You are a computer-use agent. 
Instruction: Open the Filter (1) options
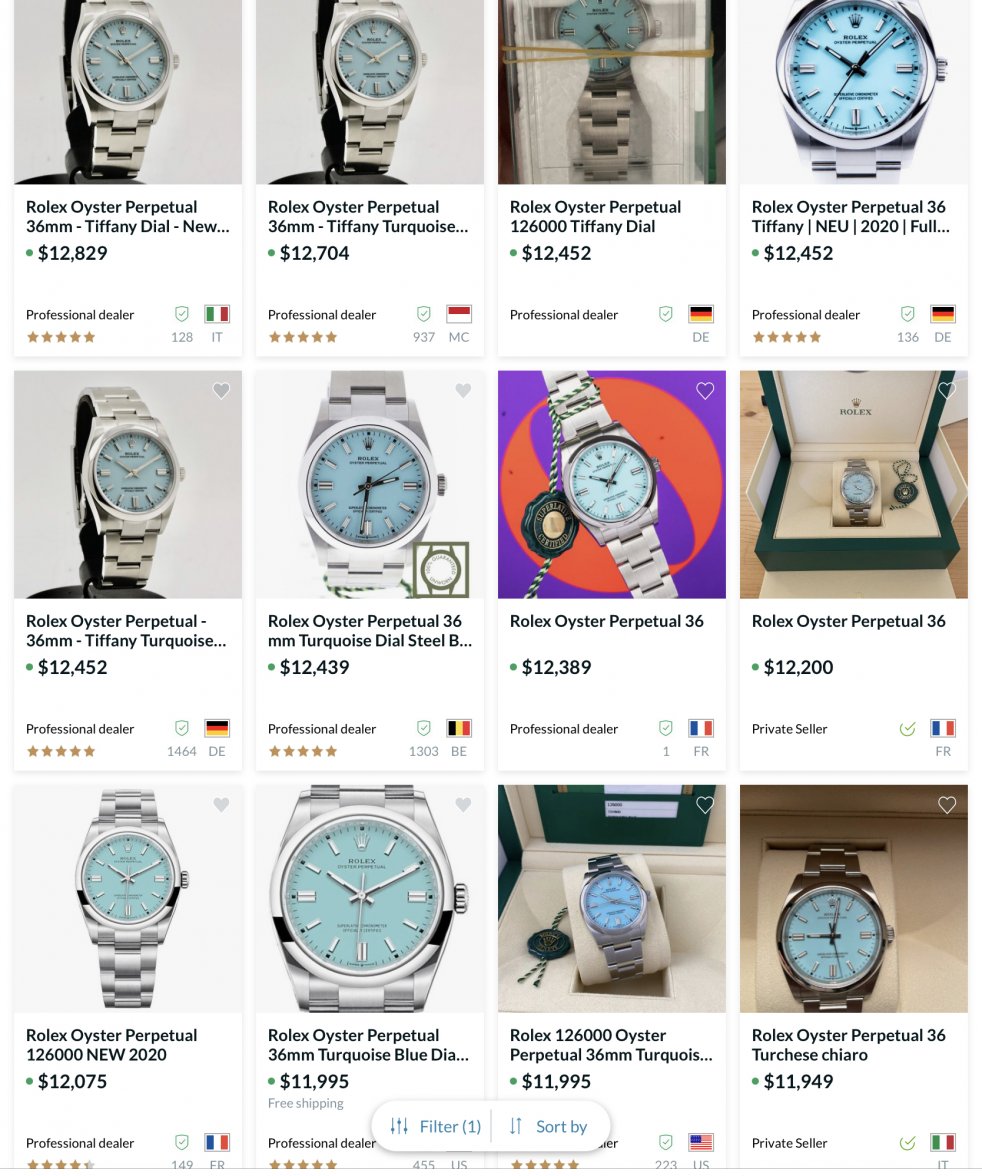[x=435, y=1126]
